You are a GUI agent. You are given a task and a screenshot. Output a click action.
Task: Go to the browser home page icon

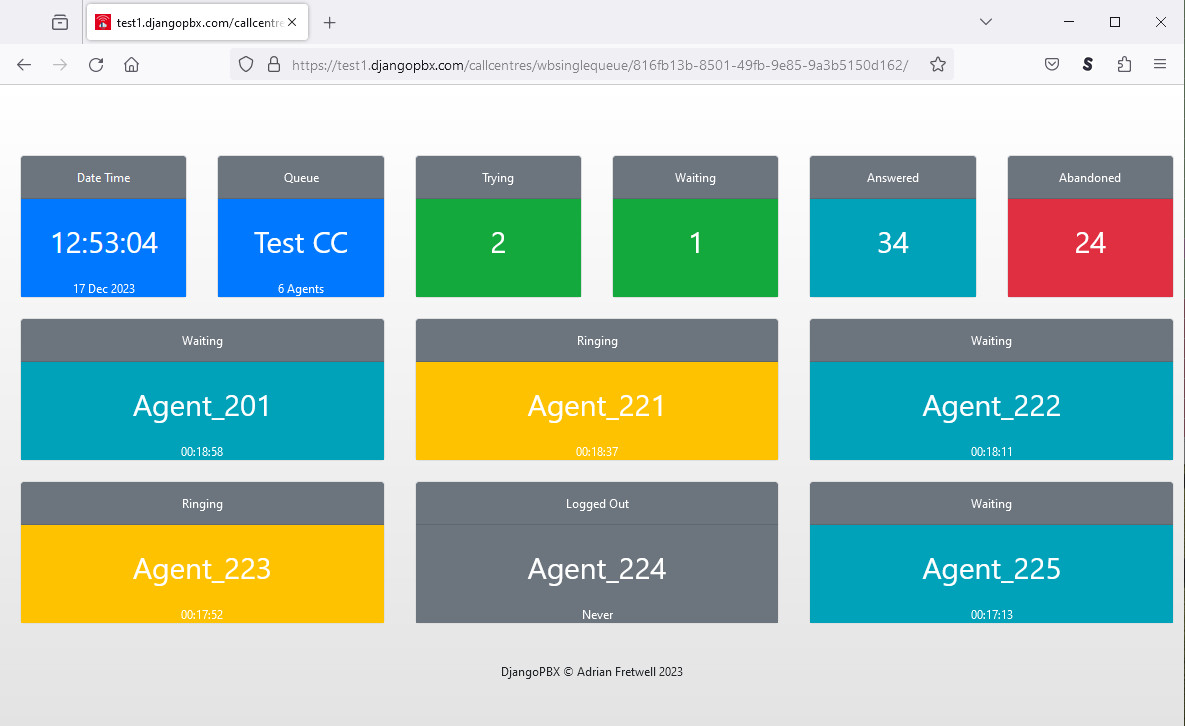tap(131, 64)
